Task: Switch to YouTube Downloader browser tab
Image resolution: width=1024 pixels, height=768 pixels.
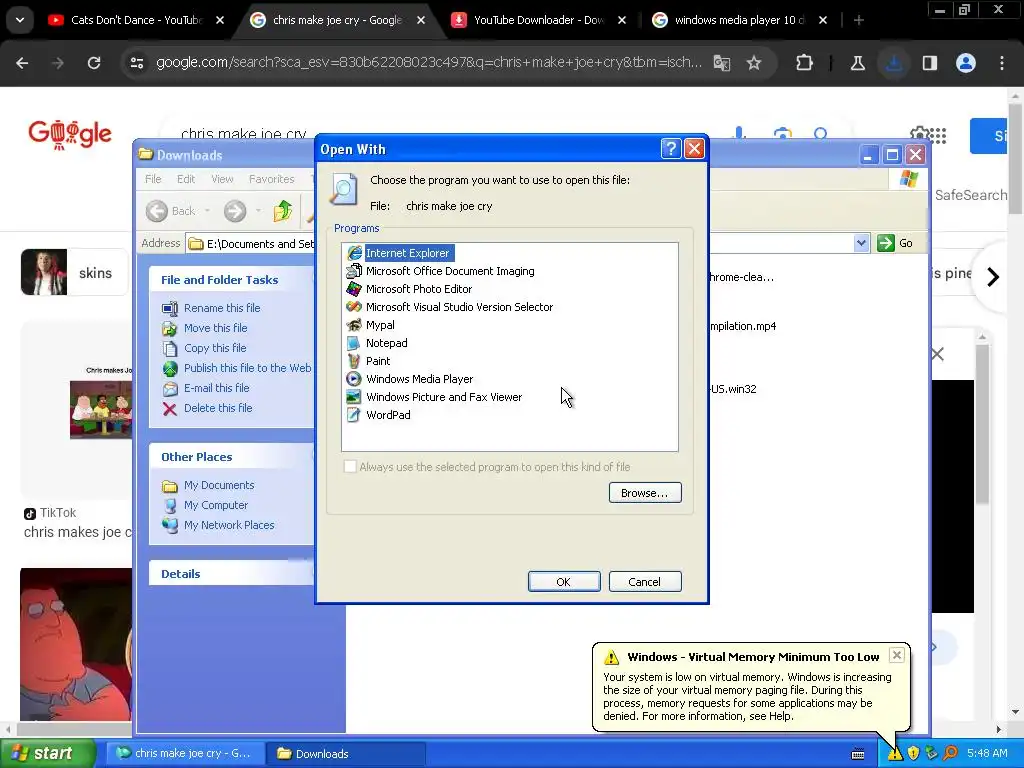Action: point(539,20)
